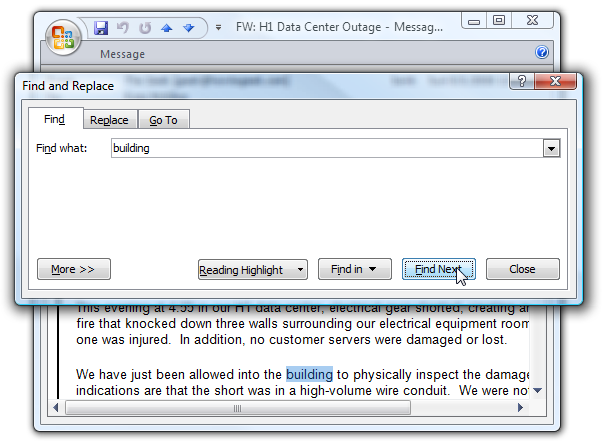Switch to the Replace tab
The width and height of the screenshot is (602, 445).
pos(109,120)
